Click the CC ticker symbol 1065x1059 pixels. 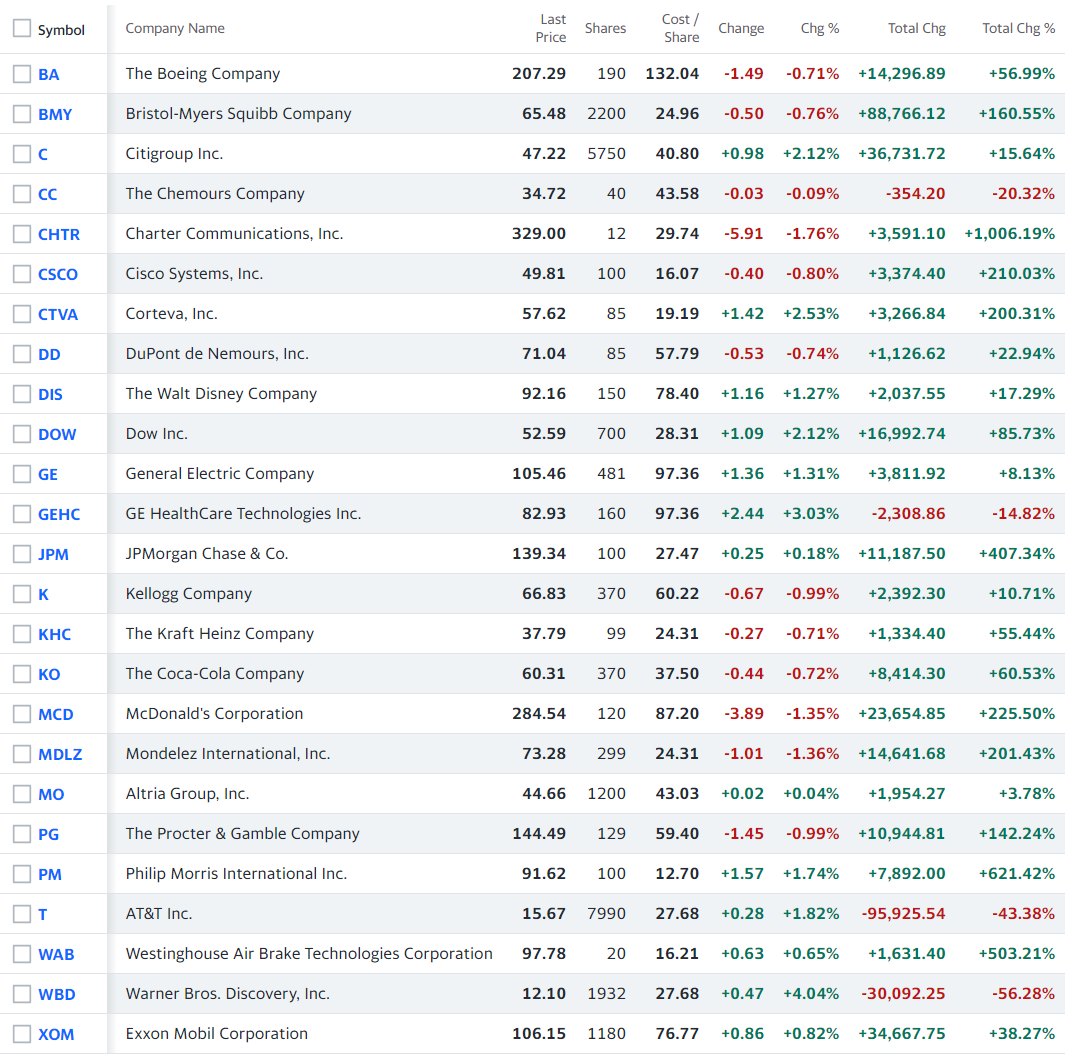(x=48, y=195)
